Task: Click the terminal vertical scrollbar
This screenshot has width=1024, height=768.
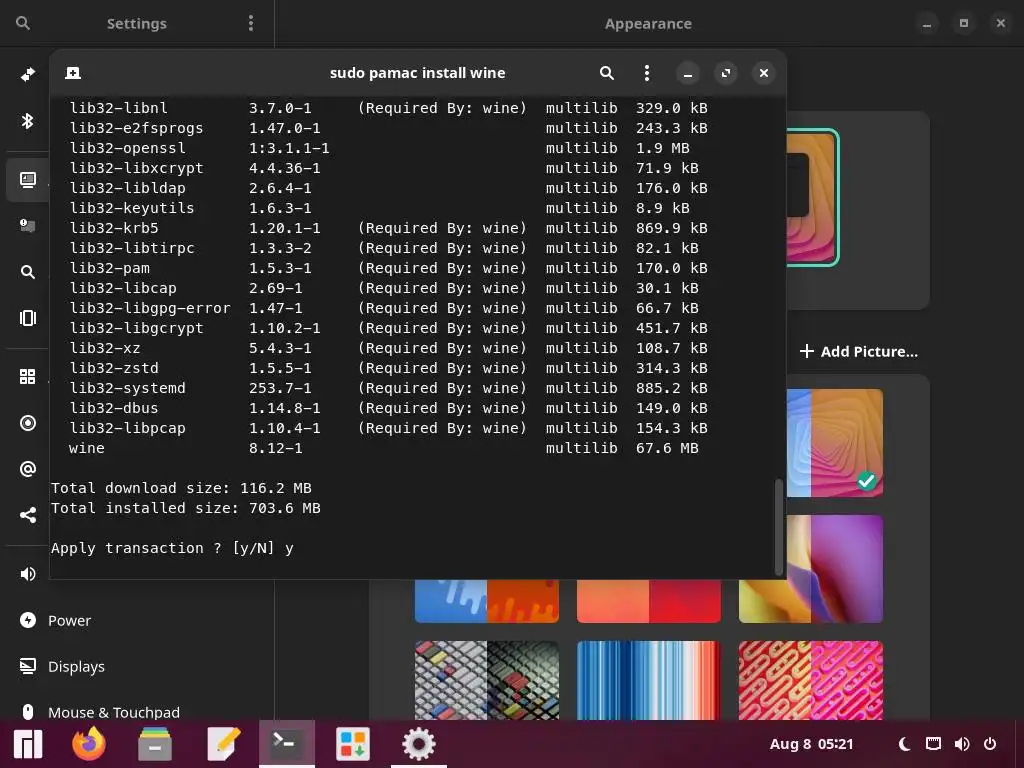Action: click(x=778, y=526)
